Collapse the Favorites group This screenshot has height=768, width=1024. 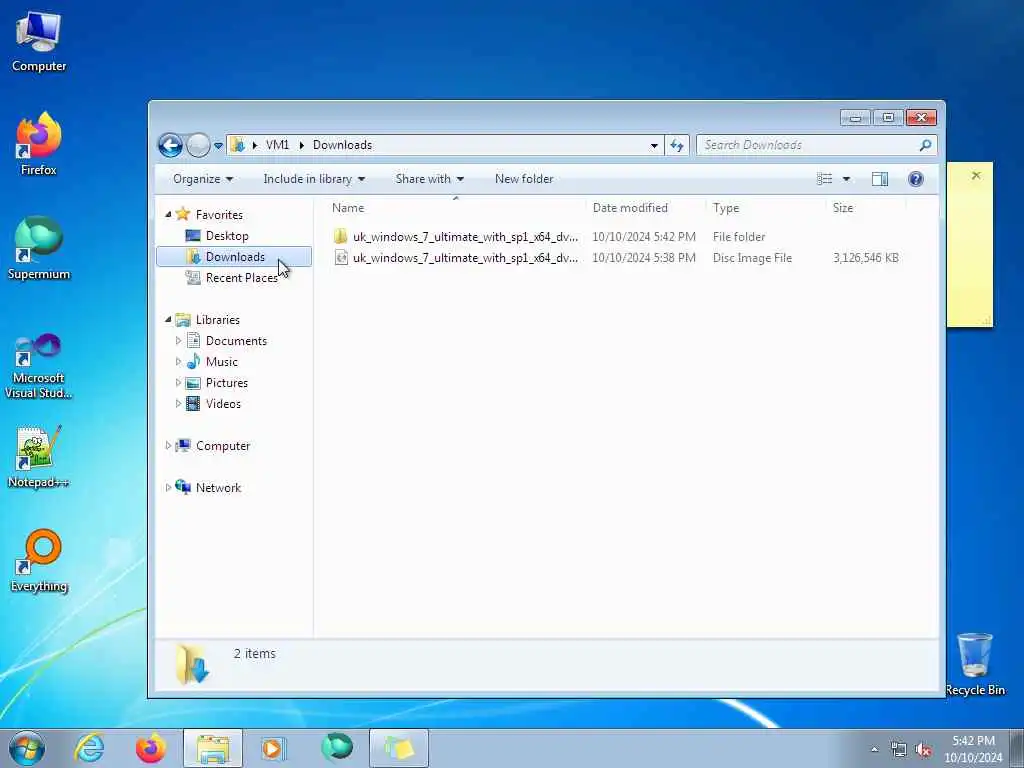[168, 214]
